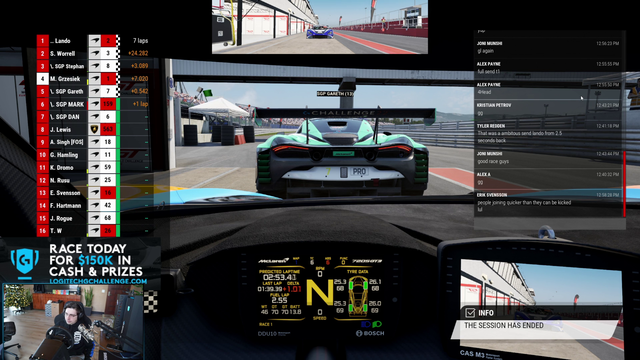Click the F. Hartmann driver name

click(x=66, y=205)
